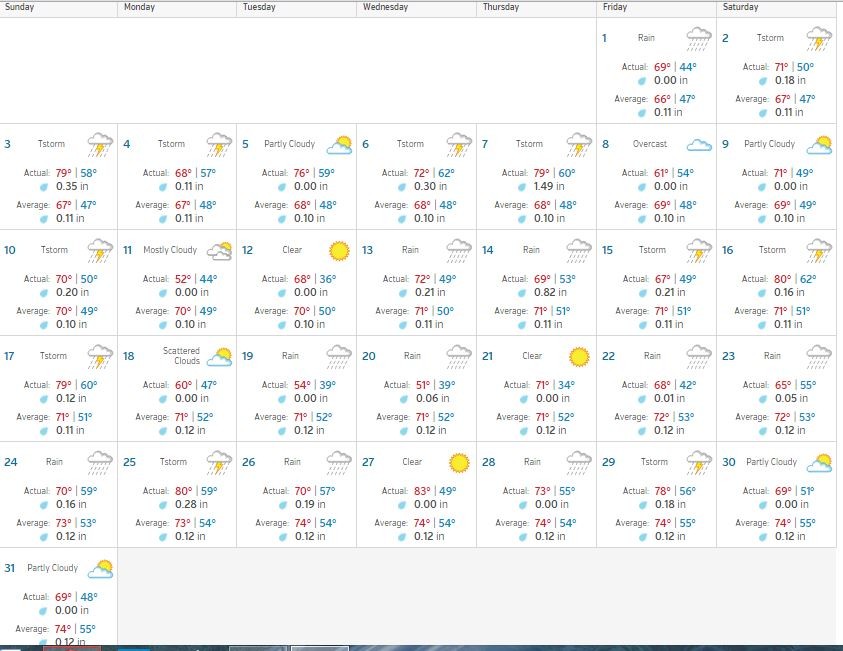Select the clear sun icon on day 12
Image resolution: width=843 pixels, height=651 pixels.
coord(340,251)
